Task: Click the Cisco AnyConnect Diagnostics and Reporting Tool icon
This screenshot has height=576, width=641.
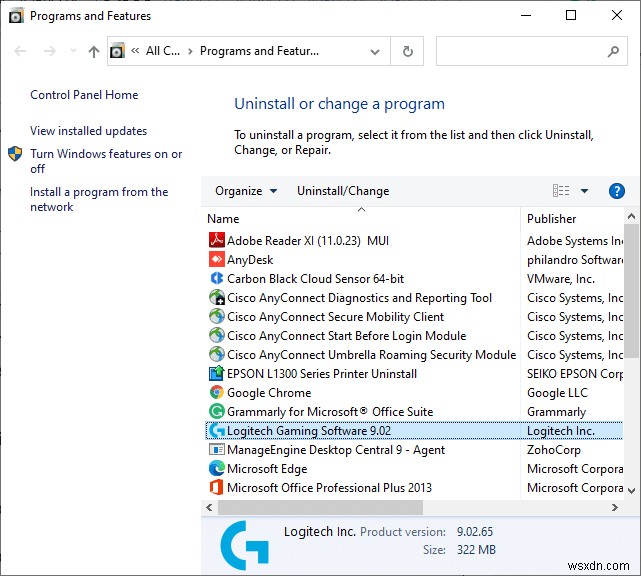Action: coord(216,298)
